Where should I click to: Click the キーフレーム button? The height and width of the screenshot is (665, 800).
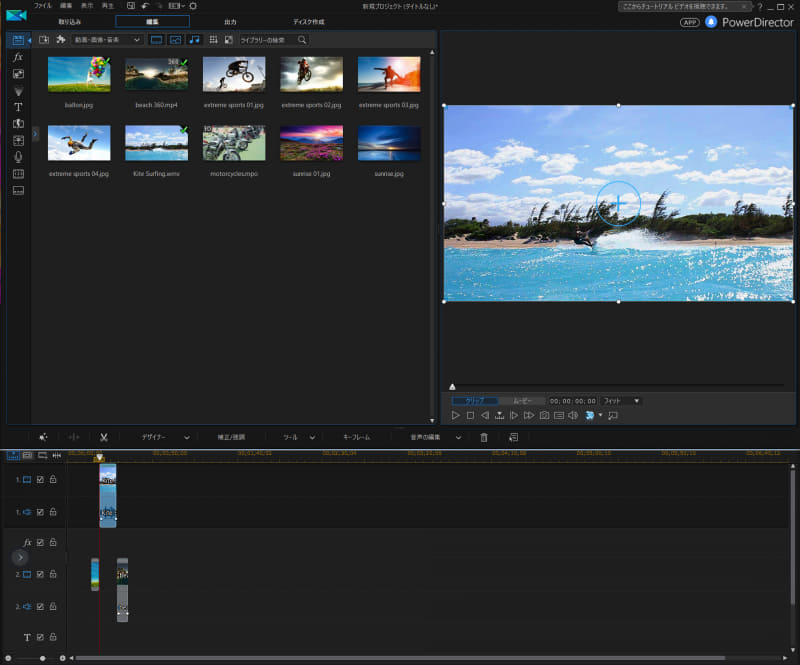356,437
